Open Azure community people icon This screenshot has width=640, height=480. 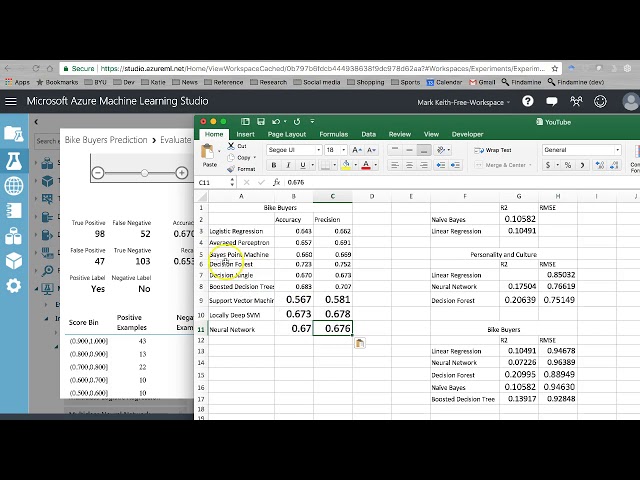pyautogui.click(x=576, y=101)
